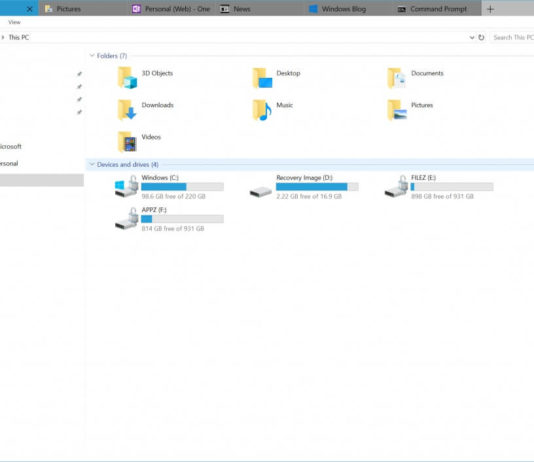Image resolution: width=534 pixels, height=462 pixels.
Task: Open the Pictures folder icon in Folders
Action: point(397,110)
